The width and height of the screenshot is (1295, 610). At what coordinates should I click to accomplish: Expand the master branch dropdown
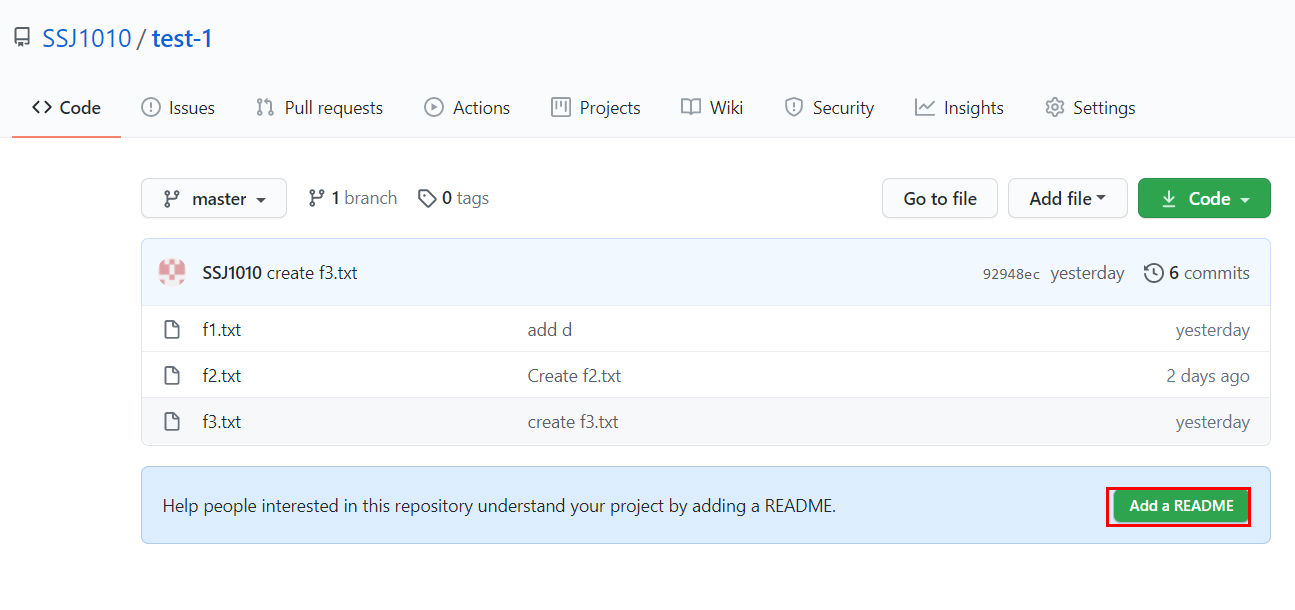pyautogui.click(x=214, y=198)
